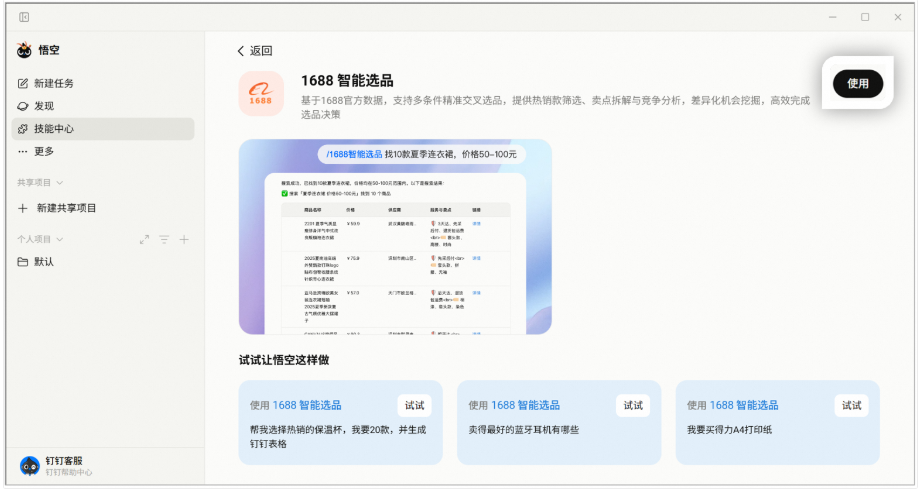This screenshot has width=918, height=490.
Task: Click the Wukong avatar logo
Action: [24, 50]
